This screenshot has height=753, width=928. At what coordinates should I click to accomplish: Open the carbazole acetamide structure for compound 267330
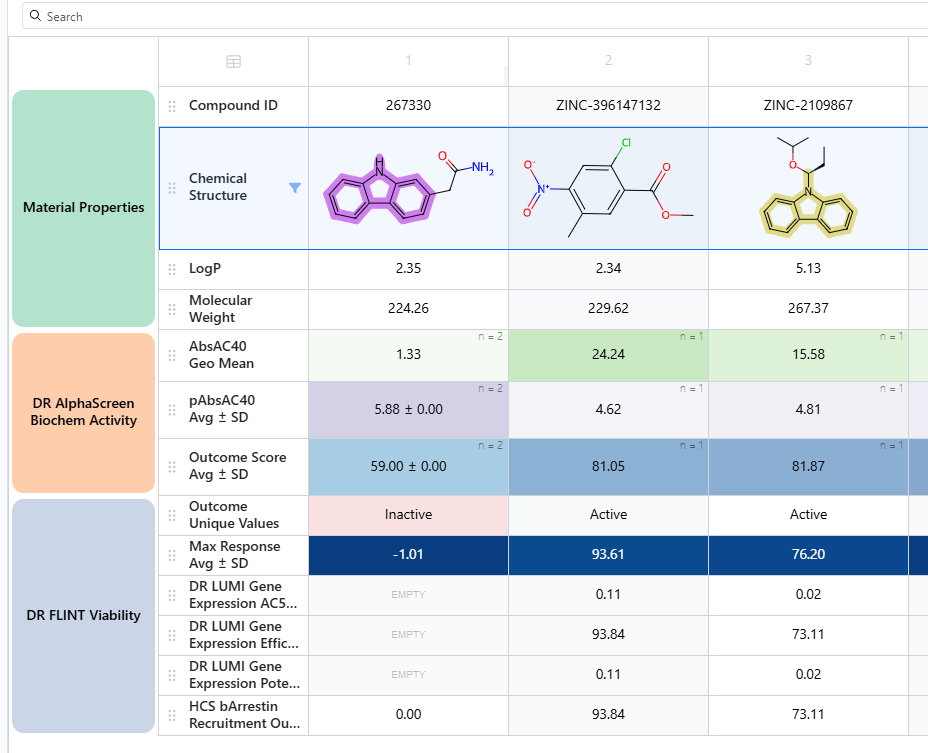coord(408,188)
